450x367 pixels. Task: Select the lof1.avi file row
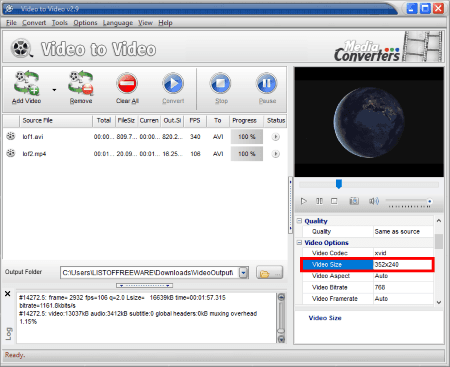pyautogui.click(x=145, y=137)
